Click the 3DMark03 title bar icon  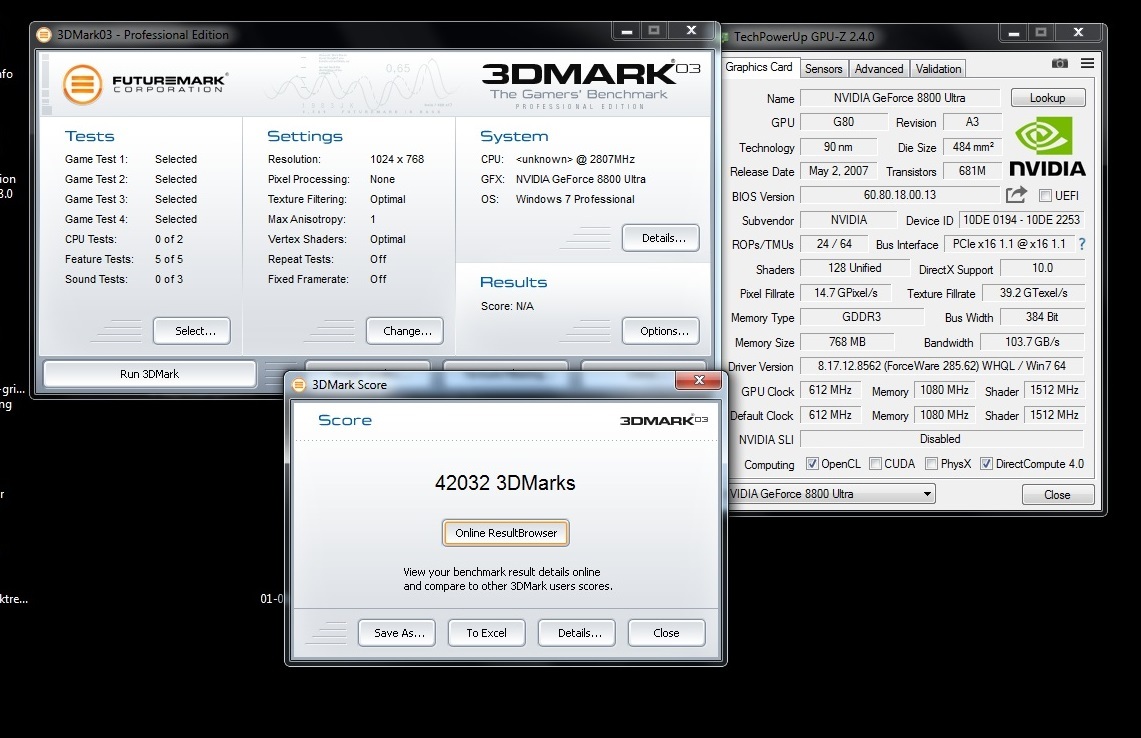tap(44, 35)
